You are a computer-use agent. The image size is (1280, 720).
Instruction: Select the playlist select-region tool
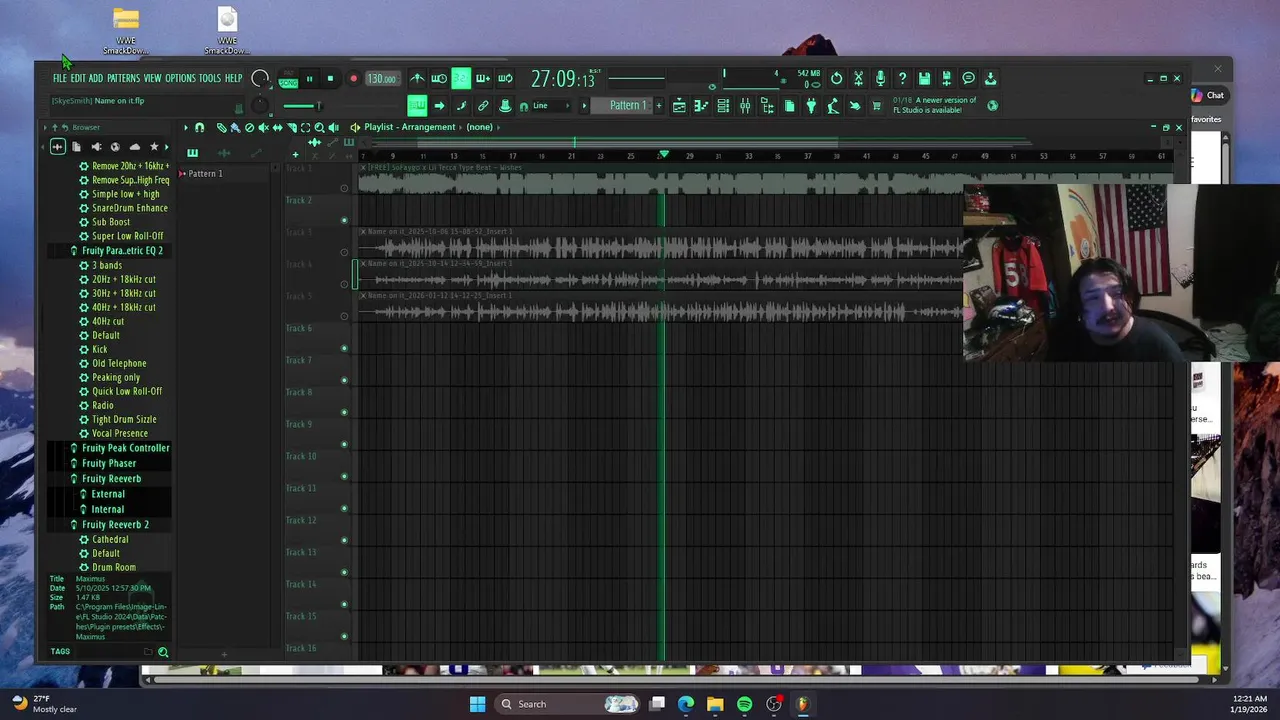coord(305,127)
